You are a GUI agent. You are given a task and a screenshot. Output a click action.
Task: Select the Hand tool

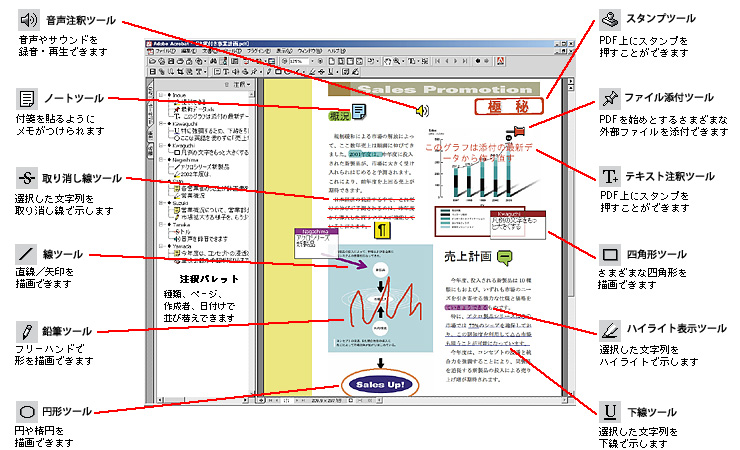(x=387, y=61)
